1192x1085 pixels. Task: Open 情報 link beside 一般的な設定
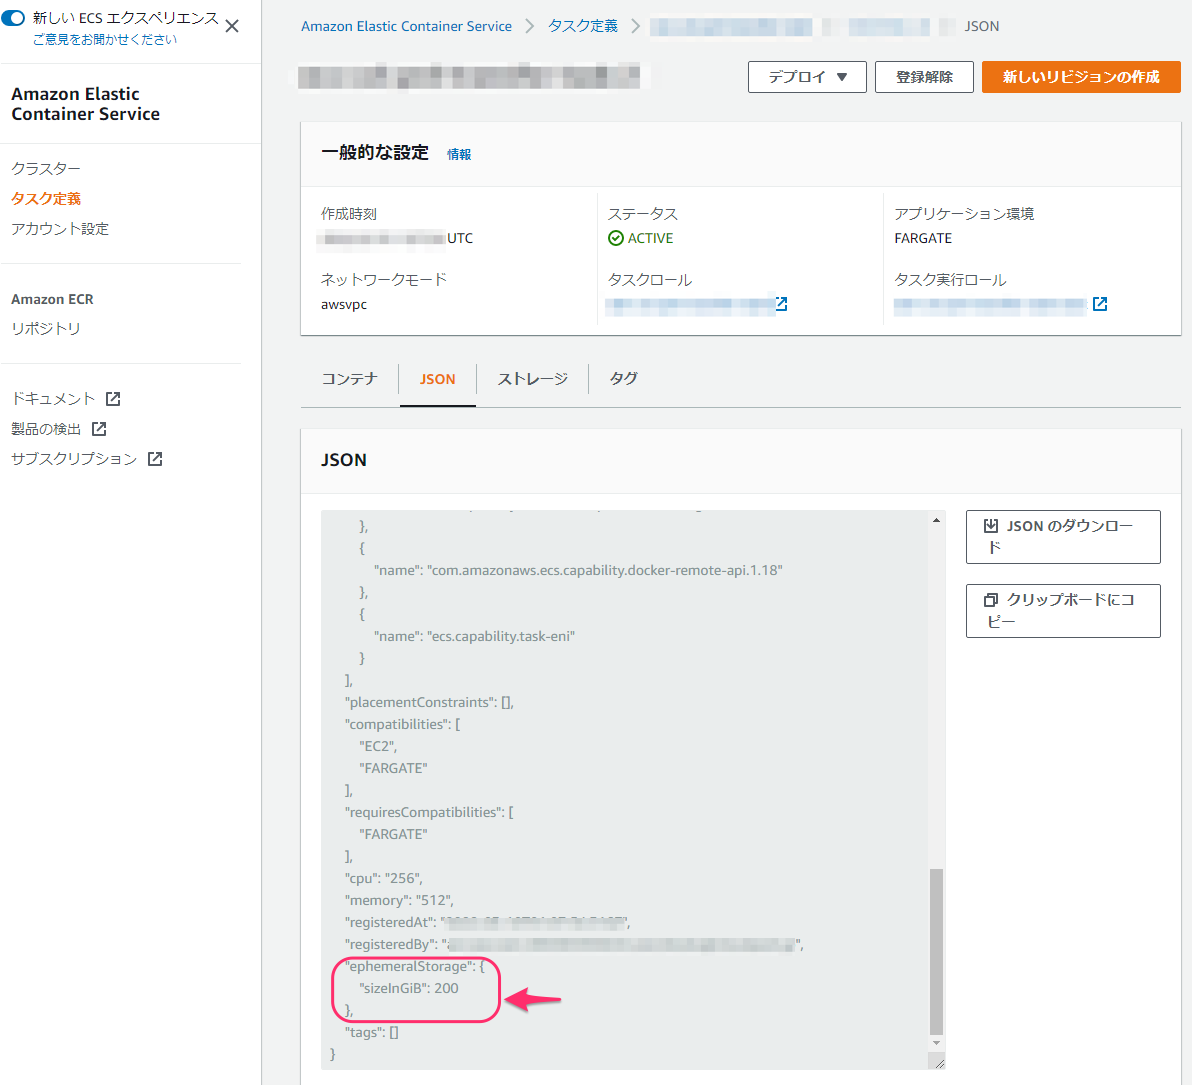pyautogui.click(x=458, y=154)
